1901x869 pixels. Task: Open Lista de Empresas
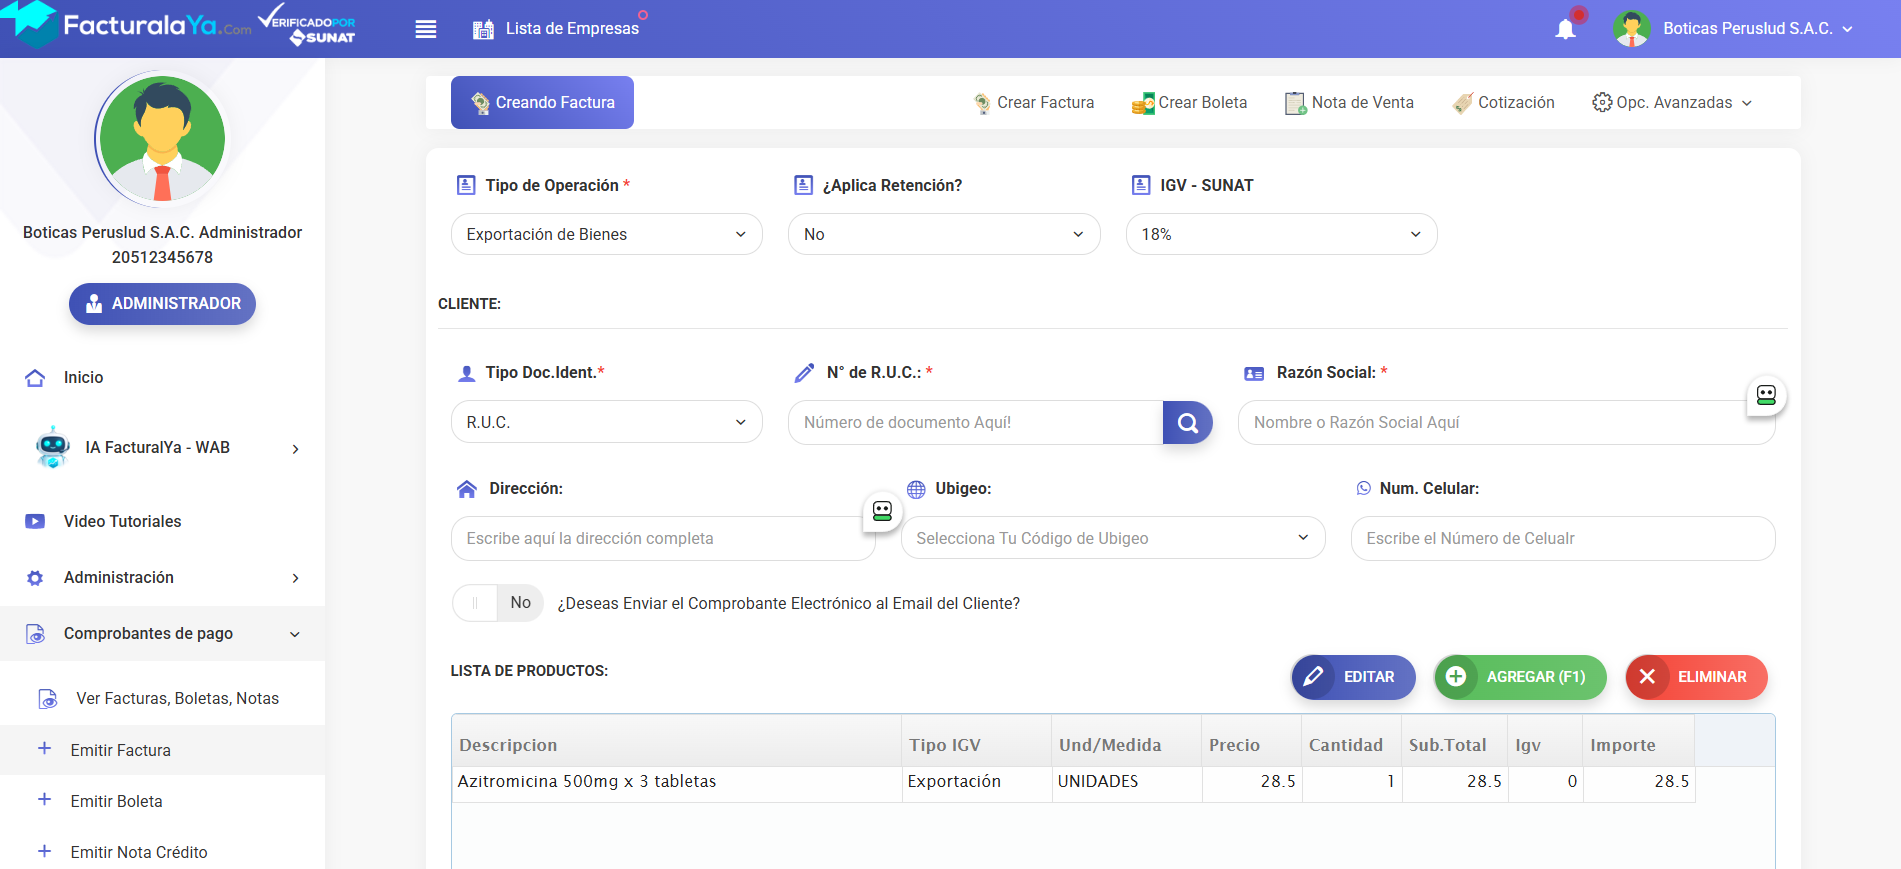(x=556, y=29)
